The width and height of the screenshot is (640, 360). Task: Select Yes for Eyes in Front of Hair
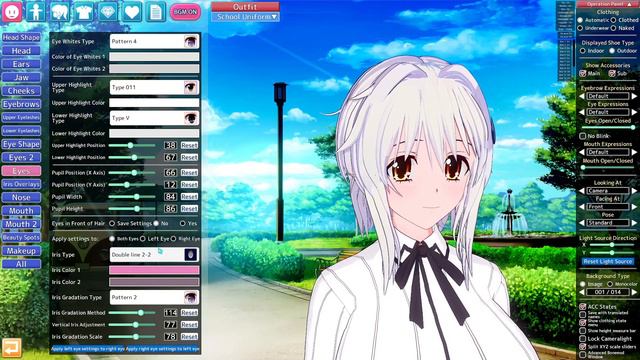[x=182, y=224]
